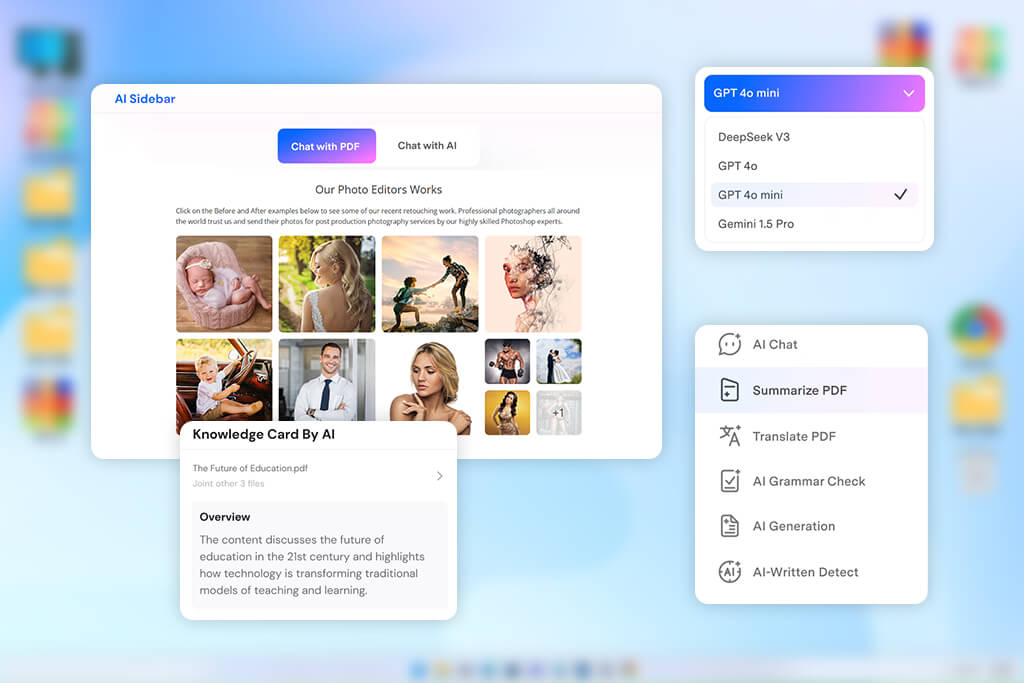
Task: Select AI Grammar Check option
Action: point(811,481)
